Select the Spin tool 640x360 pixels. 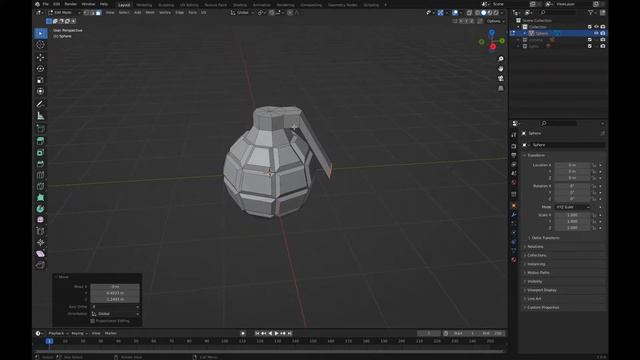click(40, 209)
